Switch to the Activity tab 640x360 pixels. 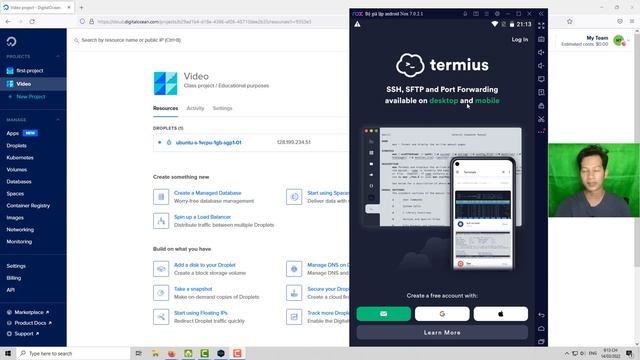pyautogui.click(x=195, y=108)
